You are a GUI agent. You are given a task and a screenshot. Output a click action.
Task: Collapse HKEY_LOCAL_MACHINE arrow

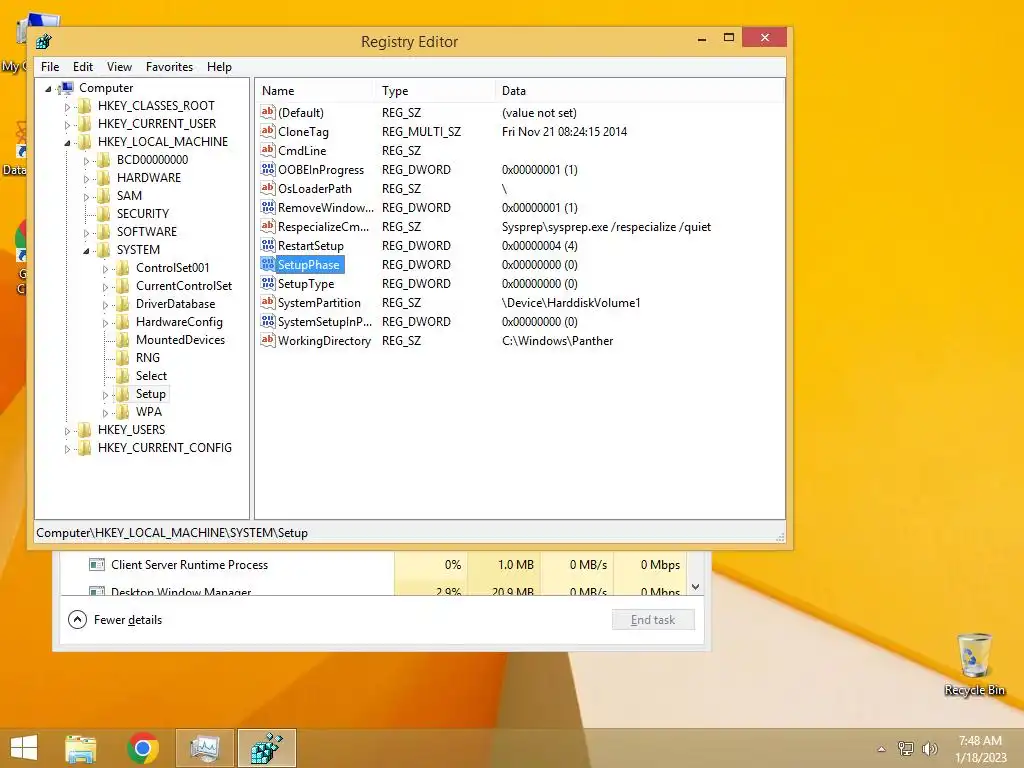67,143
